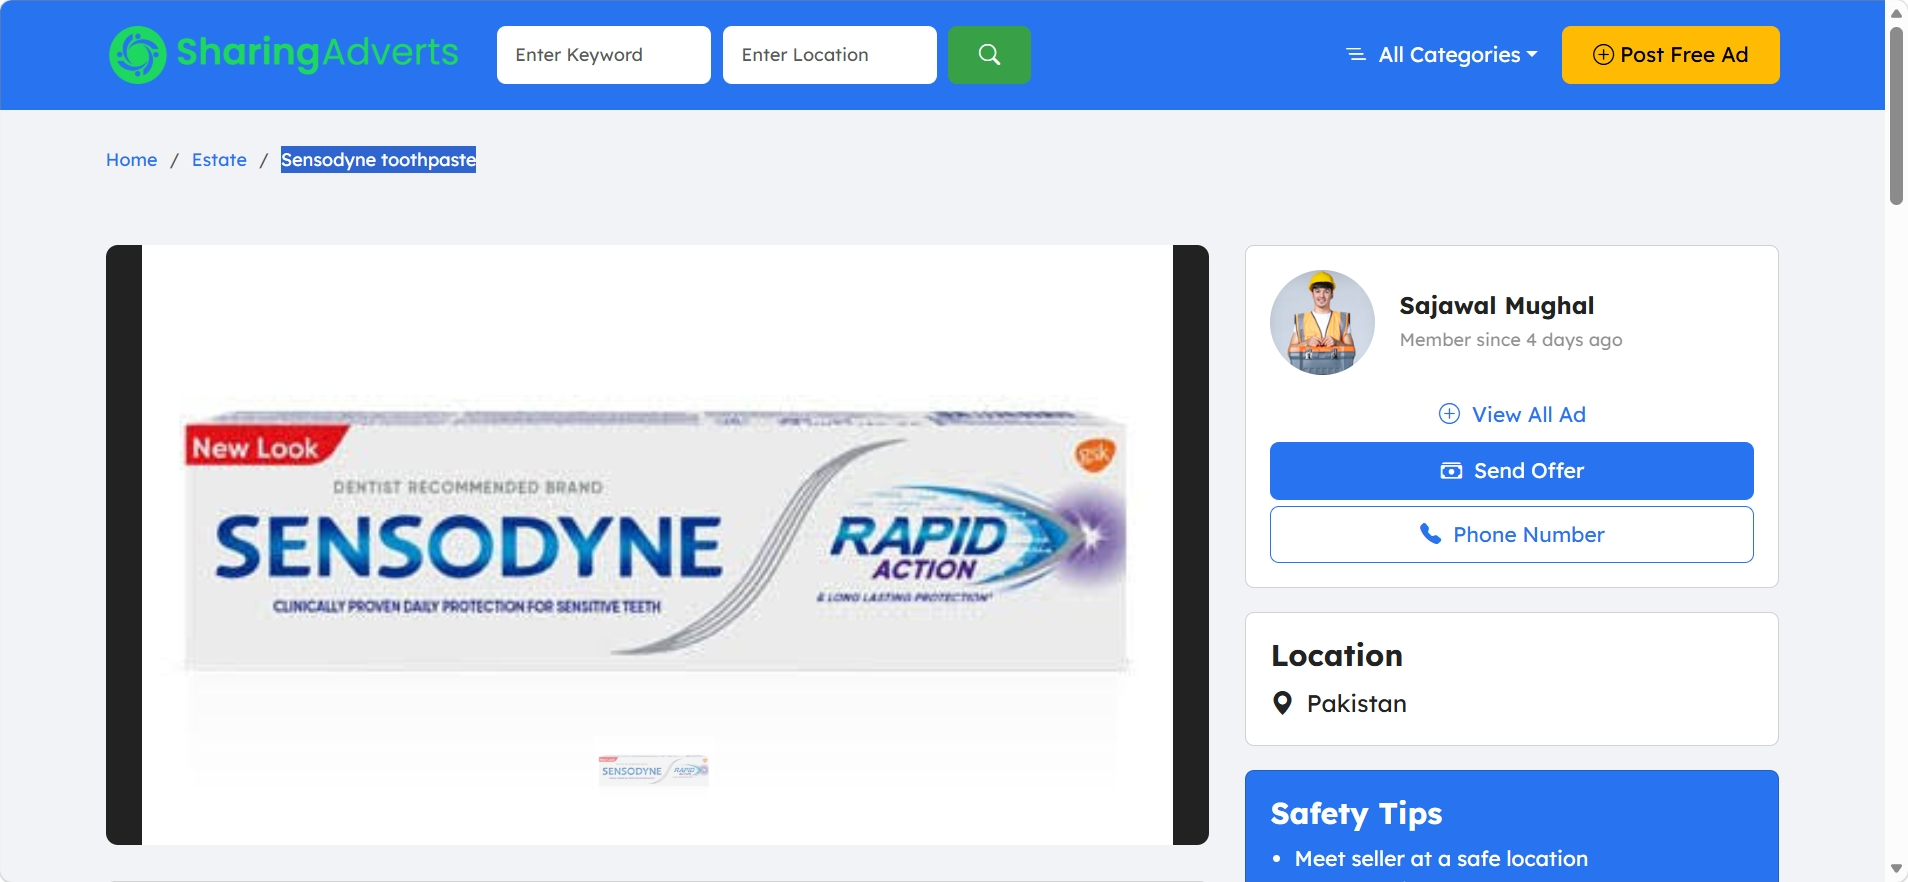Click the Send Offer button
Screen dimensions: 1908x882
(1511, 471)
